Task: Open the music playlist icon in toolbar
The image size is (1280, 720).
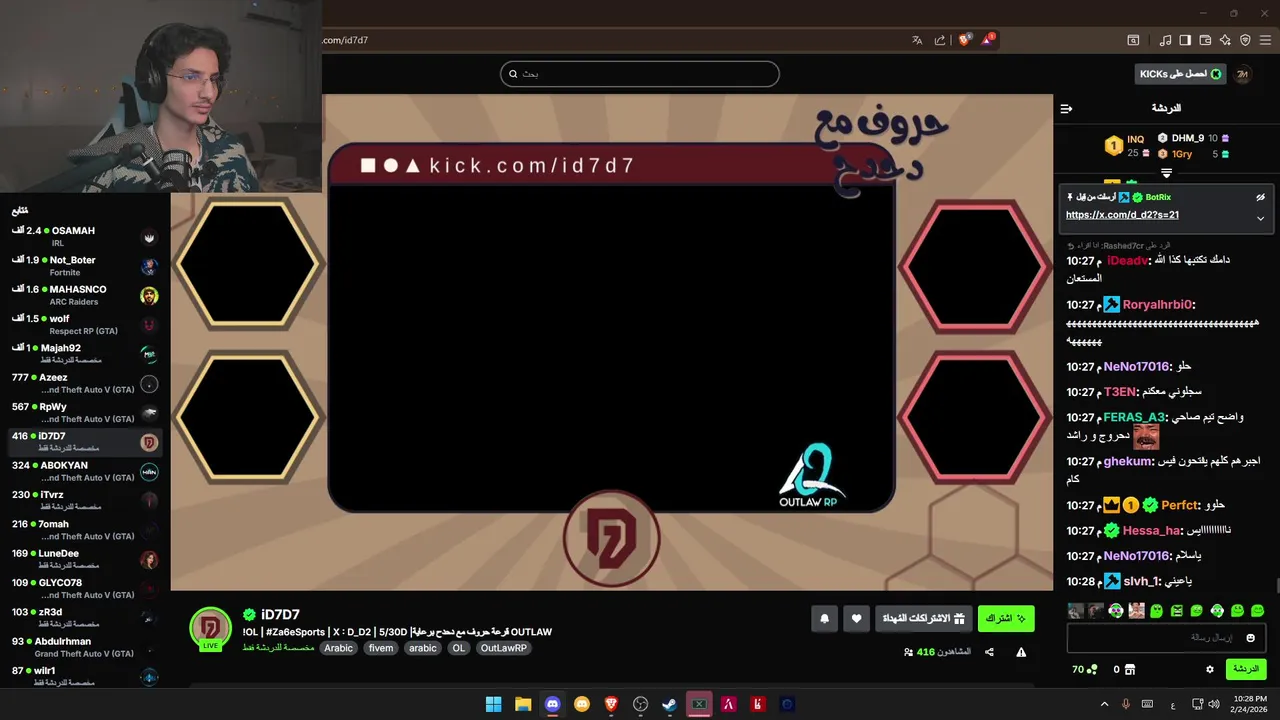Action: point(1165,40)
